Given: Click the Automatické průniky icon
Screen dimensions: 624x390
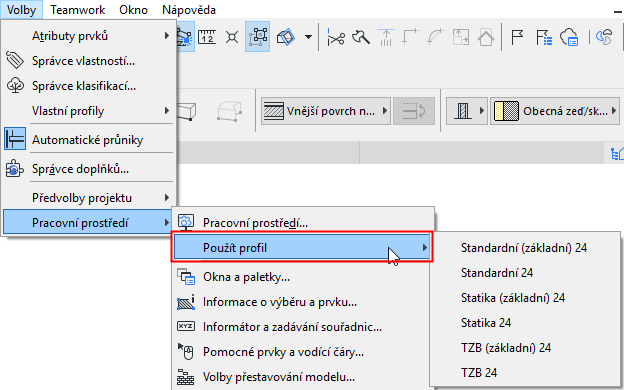Looking at the screenshot, I should 15,138.
